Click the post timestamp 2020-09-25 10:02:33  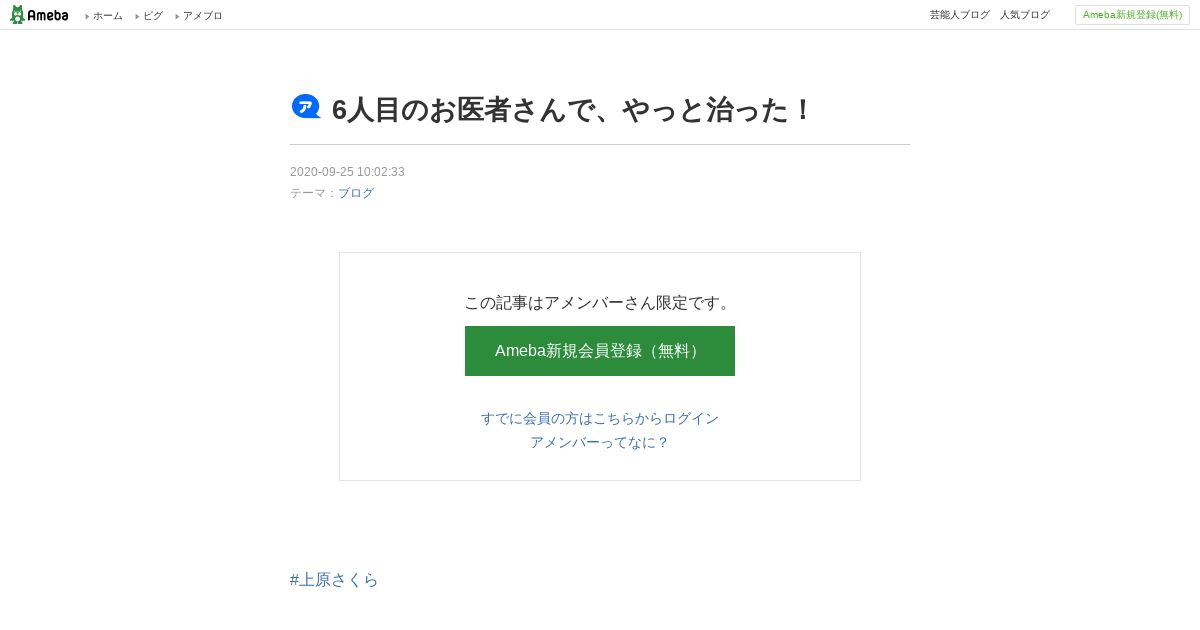click(347, 172)
